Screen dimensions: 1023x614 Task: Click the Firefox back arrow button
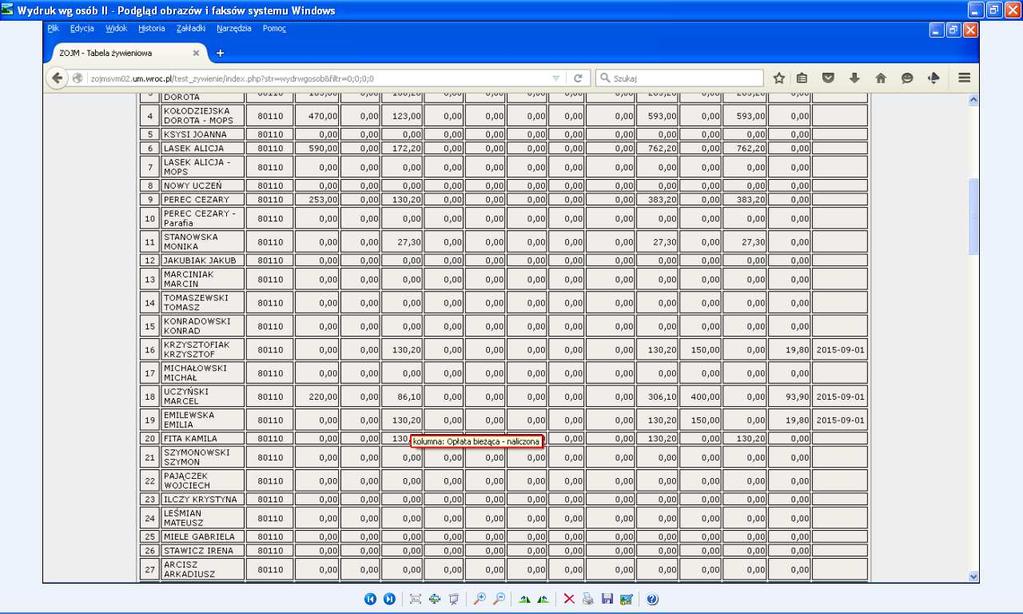click(57, 78)
